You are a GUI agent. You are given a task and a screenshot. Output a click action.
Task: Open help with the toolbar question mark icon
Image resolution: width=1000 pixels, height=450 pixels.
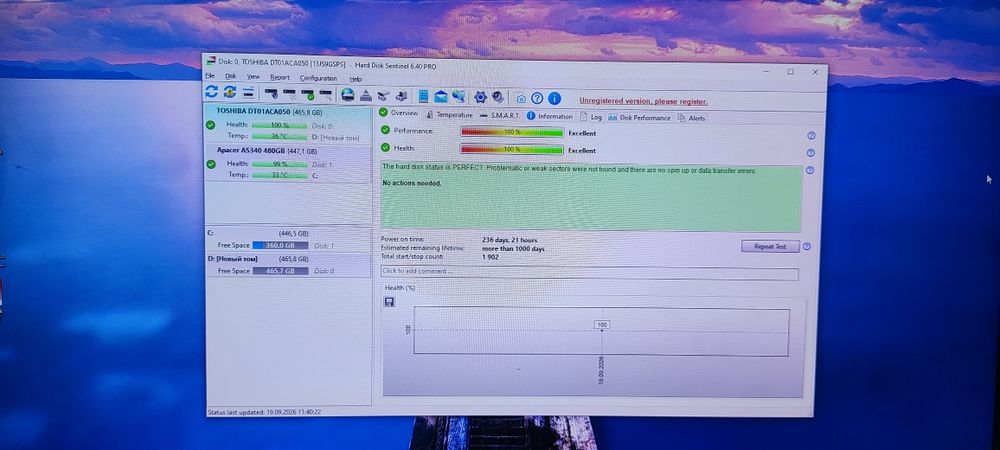click(x=537, y=98)
